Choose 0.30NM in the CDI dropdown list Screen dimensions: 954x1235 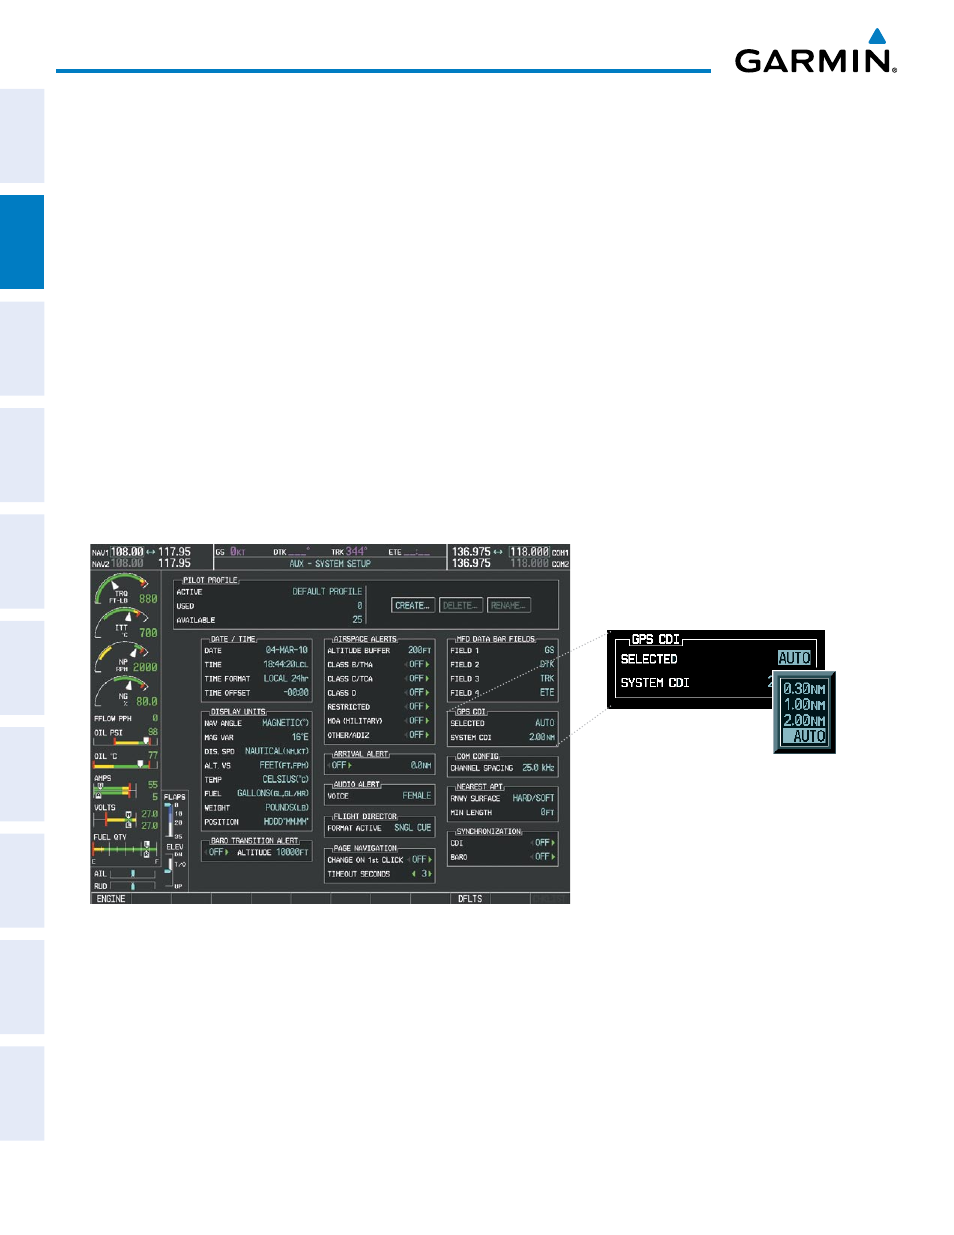pos(805,689)
